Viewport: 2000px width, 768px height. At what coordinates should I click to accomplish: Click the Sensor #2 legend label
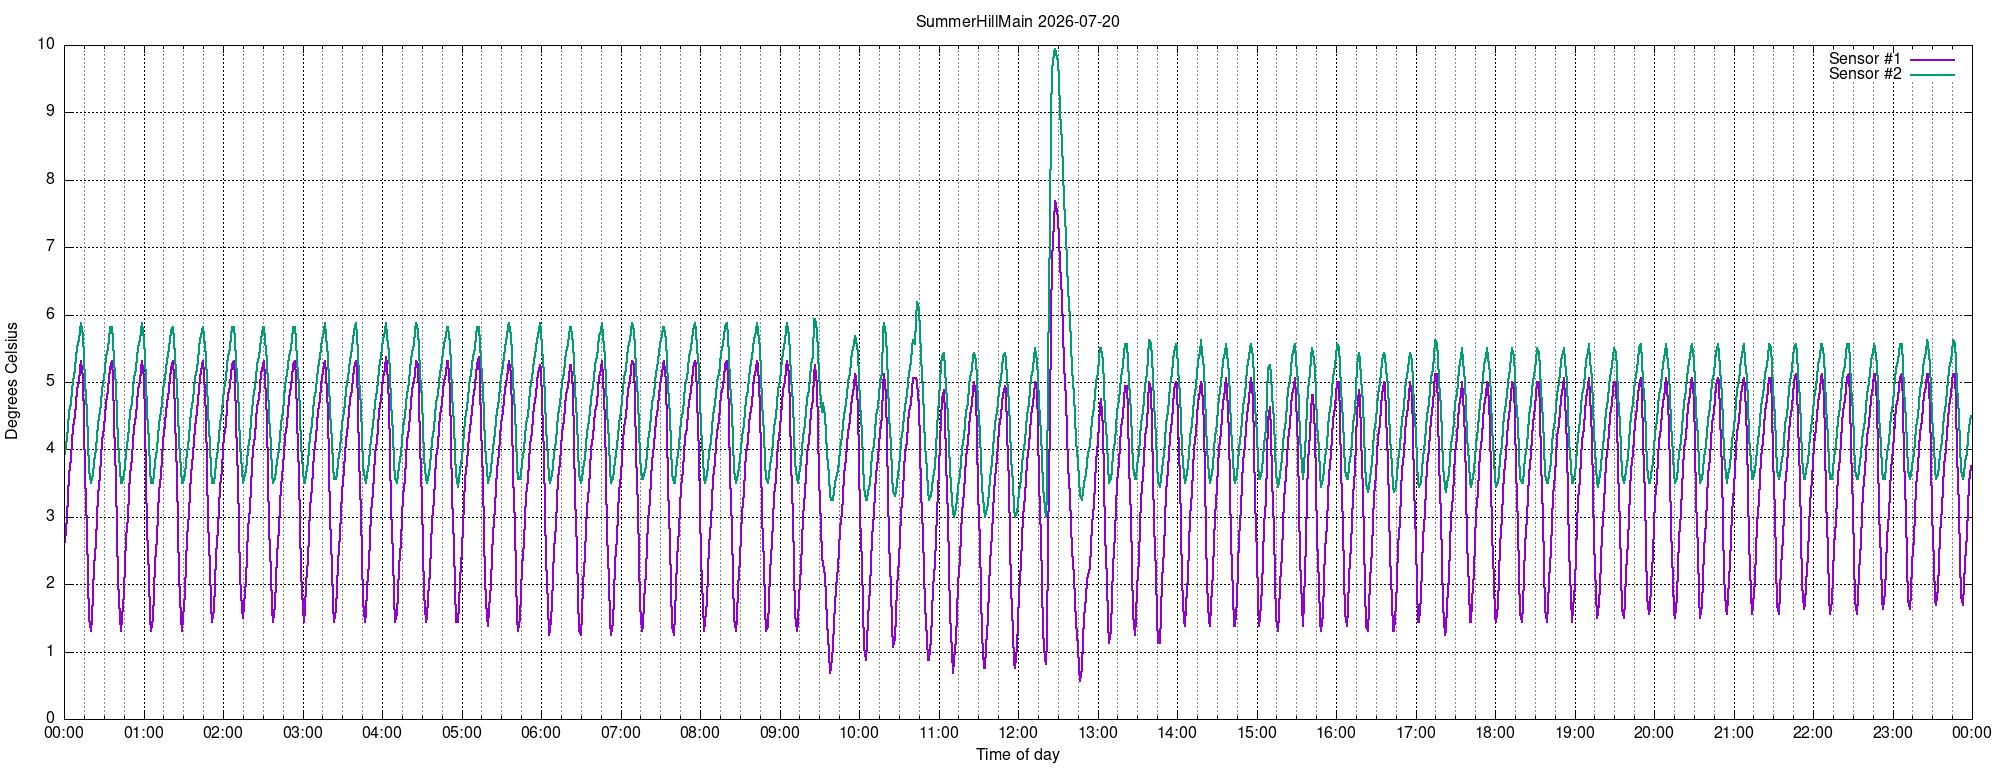[x=1865, y=74]
